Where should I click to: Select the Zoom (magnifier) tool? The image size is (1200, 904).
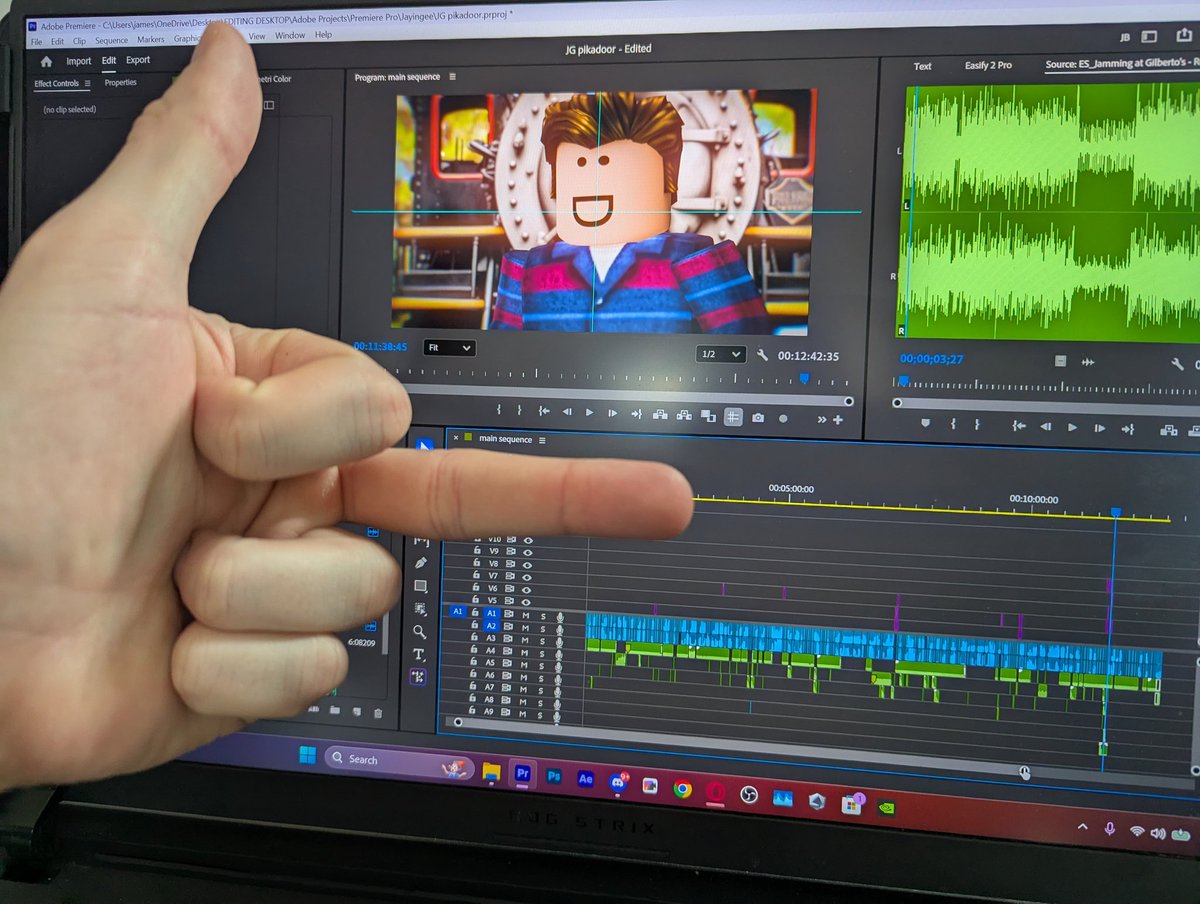tap(420, 631)
